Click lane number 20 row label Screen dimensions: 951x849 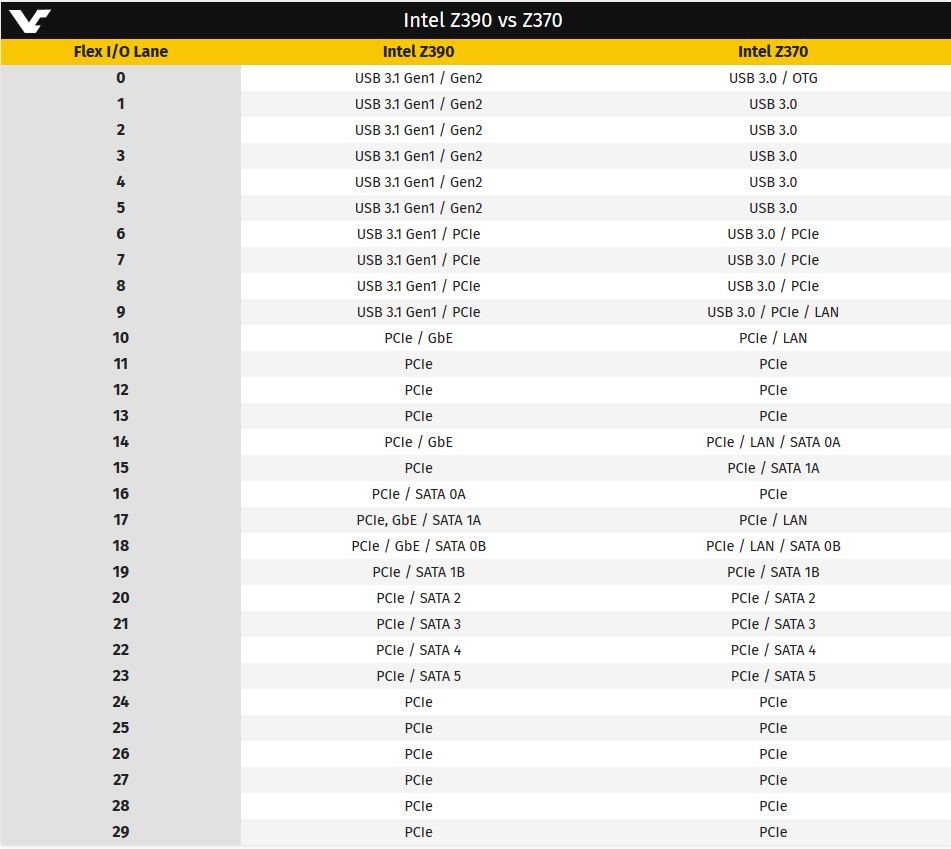pyautogui.click(x=121, y=598)
